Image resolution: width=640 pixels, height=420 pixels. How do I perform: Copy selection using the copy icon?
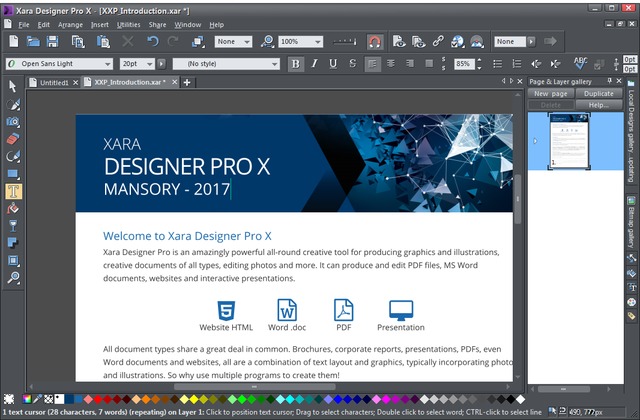pos(78,41)
